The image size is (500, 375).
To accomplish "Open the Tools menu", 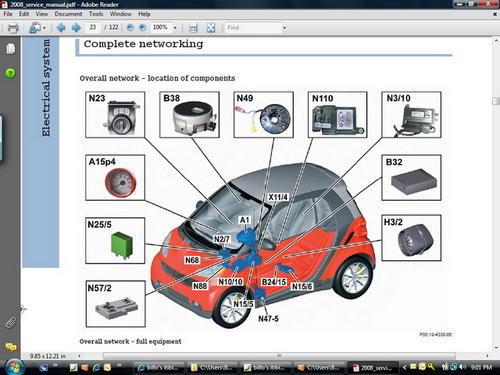I will click(96, 14).
